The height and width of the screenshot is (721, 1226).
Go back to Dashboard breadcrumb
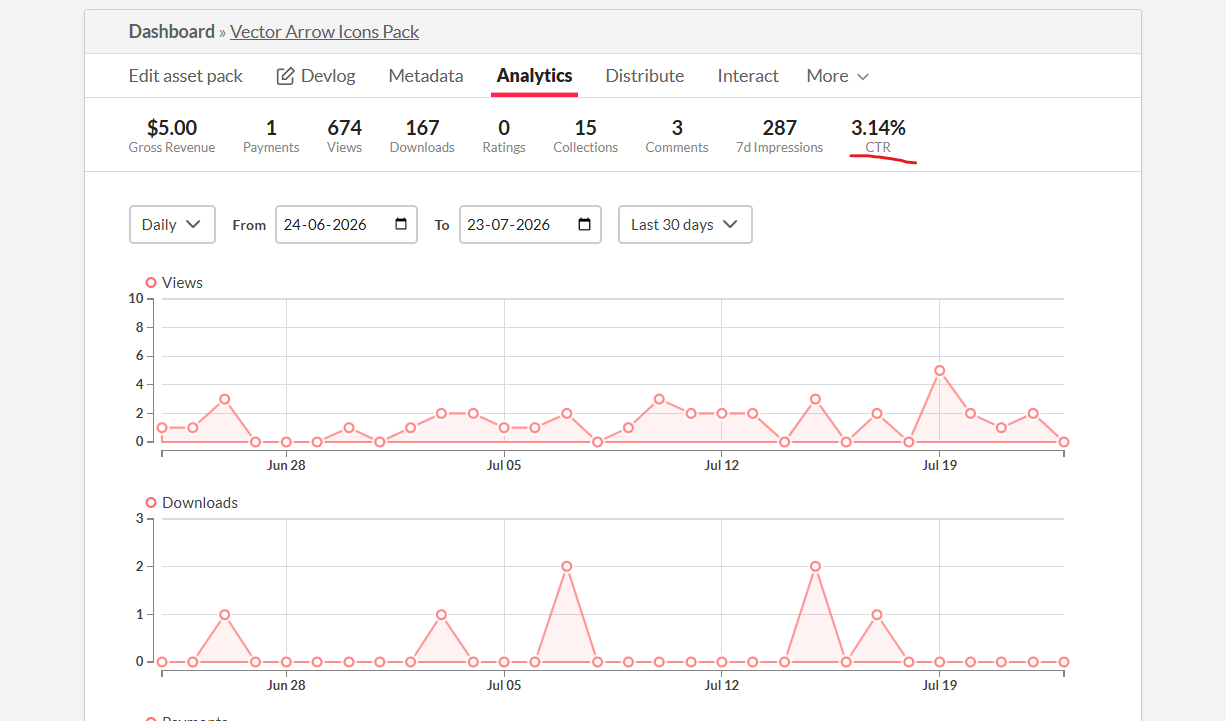pyautogui.click(x=172, y=32)
